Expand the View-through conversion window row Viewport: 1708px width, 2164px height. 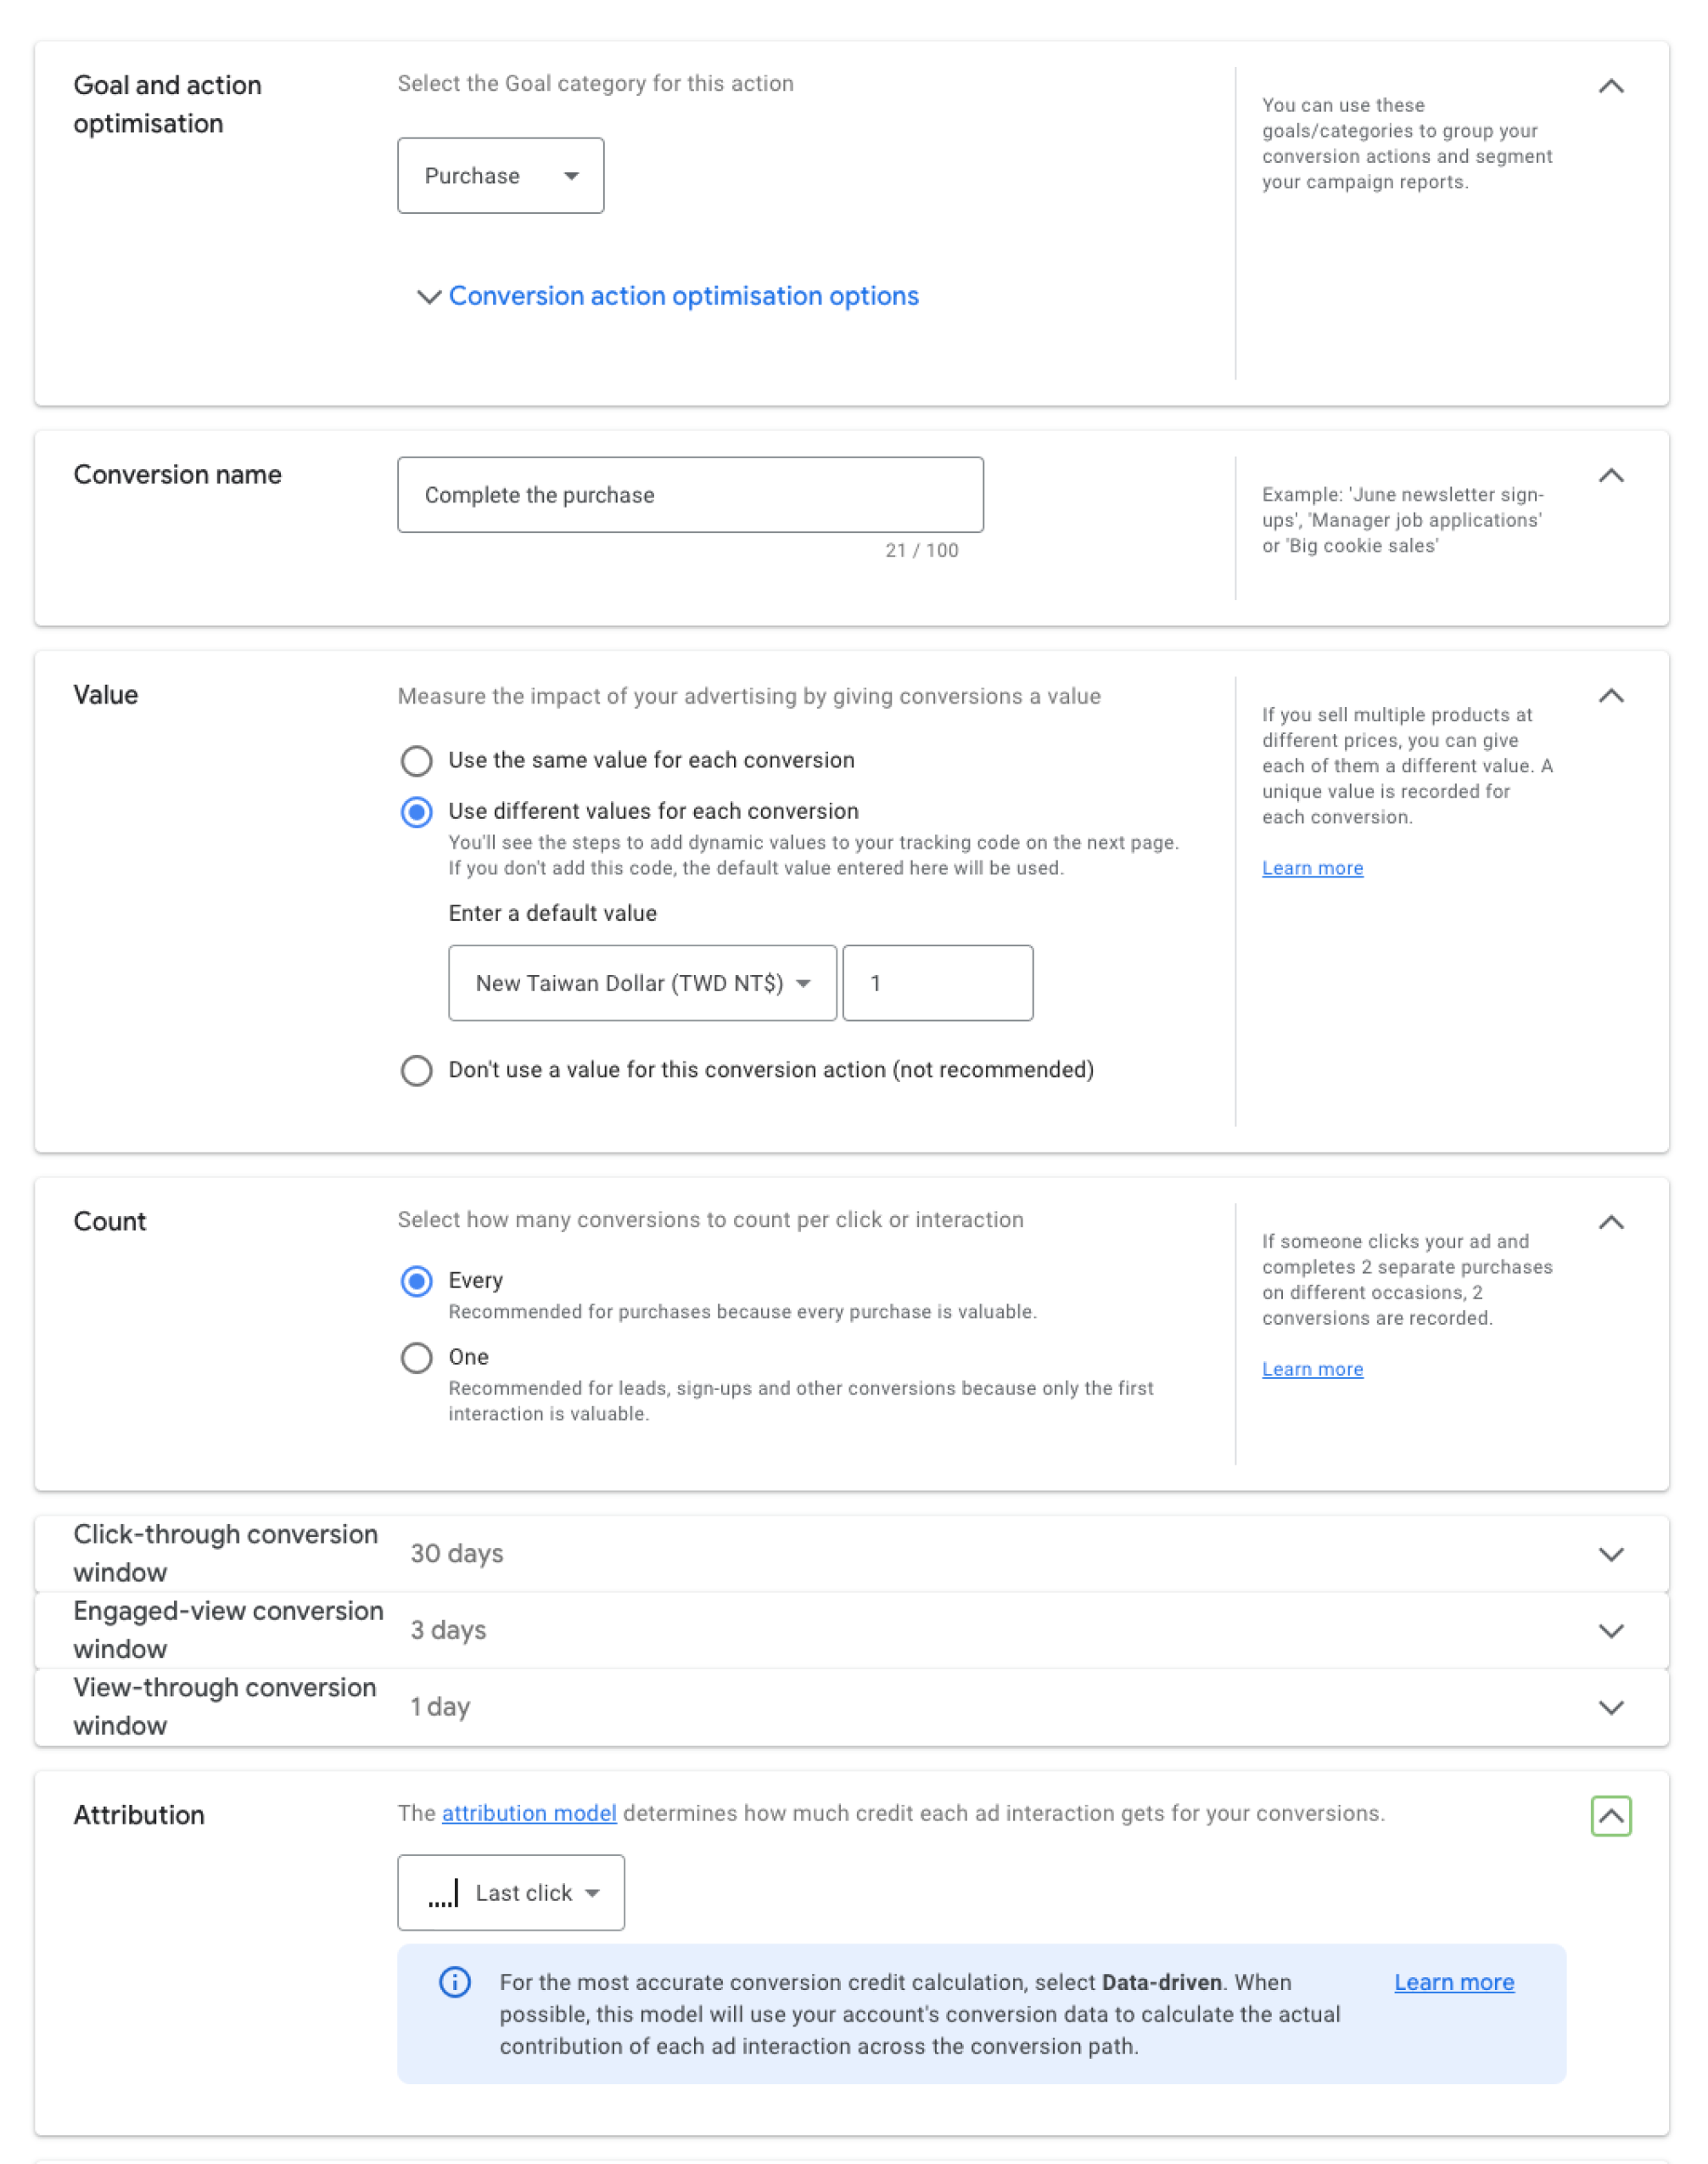click(1610, 1707)
